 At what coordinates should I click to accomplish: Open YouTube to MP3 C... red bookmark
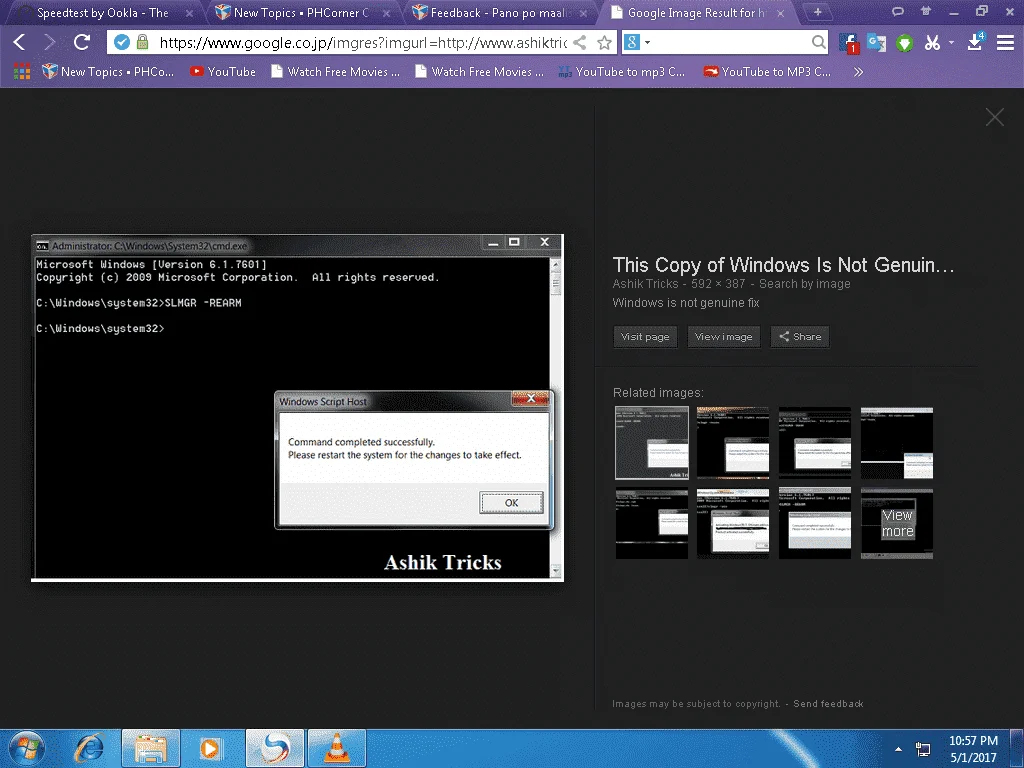tap(767, 72)
